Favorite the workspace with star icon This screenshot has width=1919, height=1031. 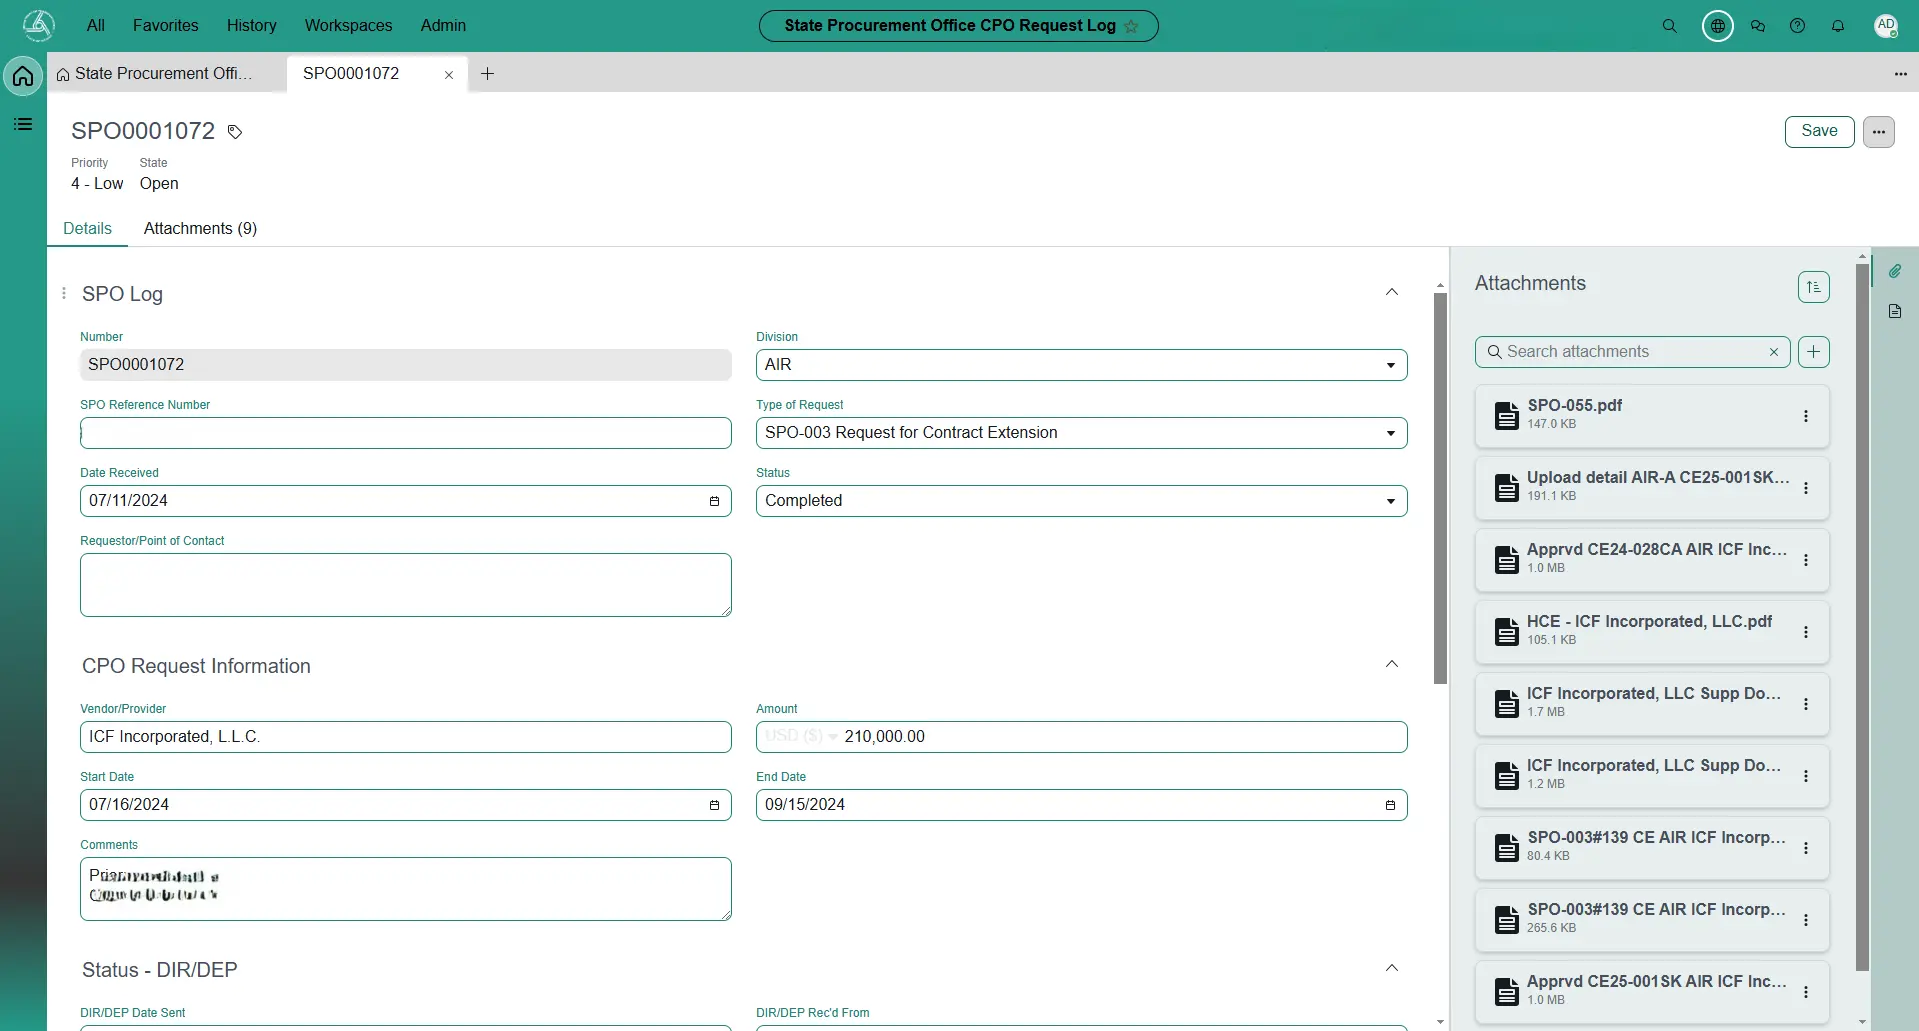pyautogui.click(x=1131, y=26)
